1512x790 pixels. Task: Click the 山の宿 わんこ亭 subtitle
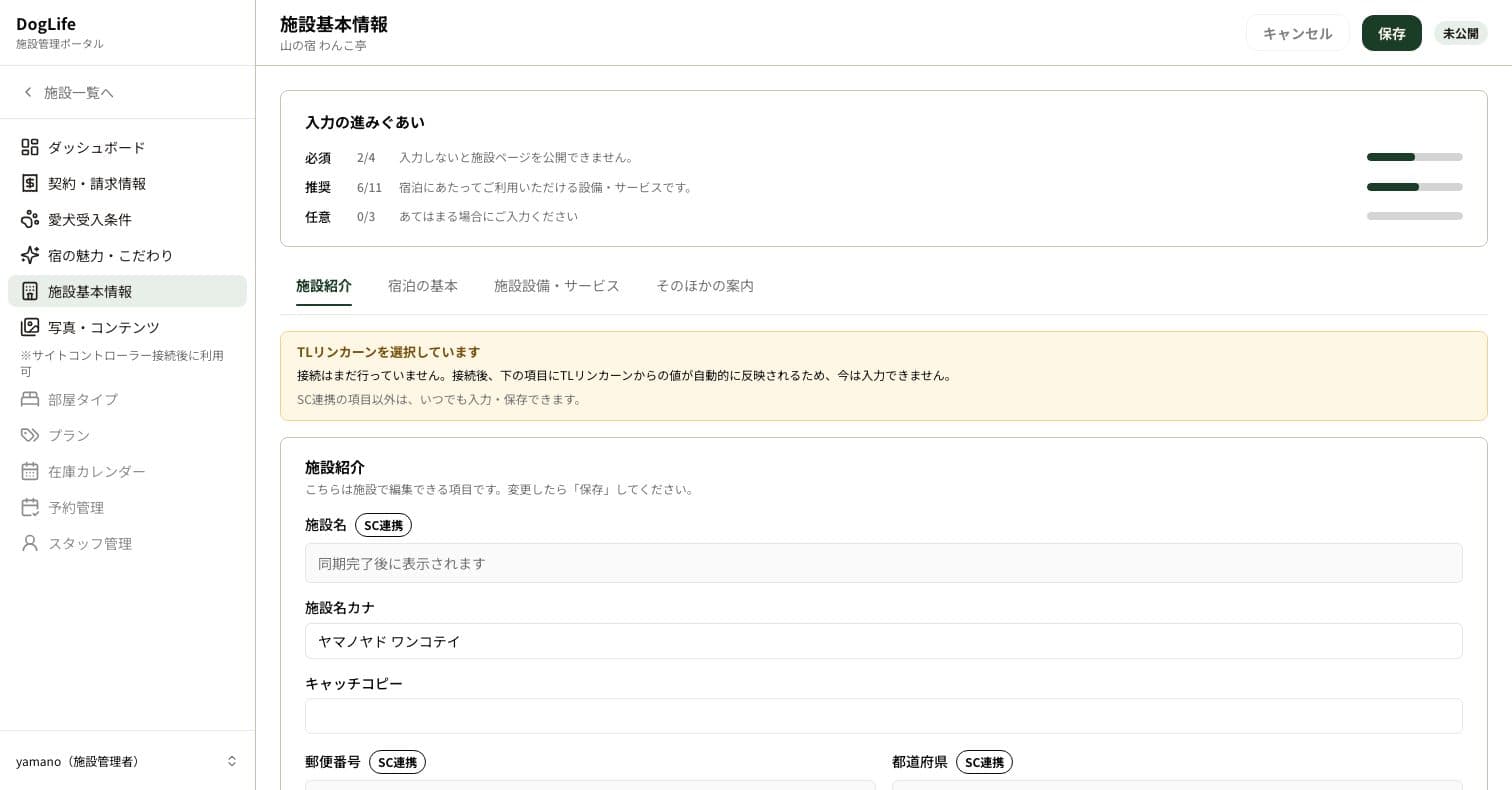[323, 46]
